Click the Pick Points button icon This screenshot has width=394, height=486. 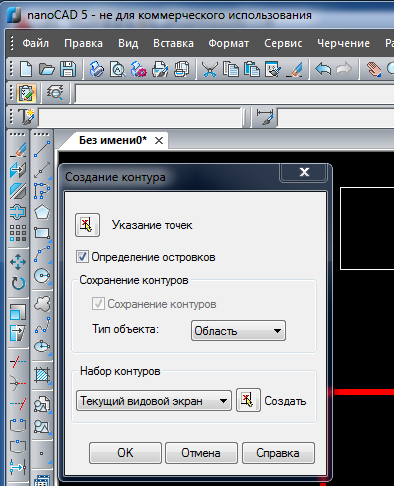click(x=87, y=225)
